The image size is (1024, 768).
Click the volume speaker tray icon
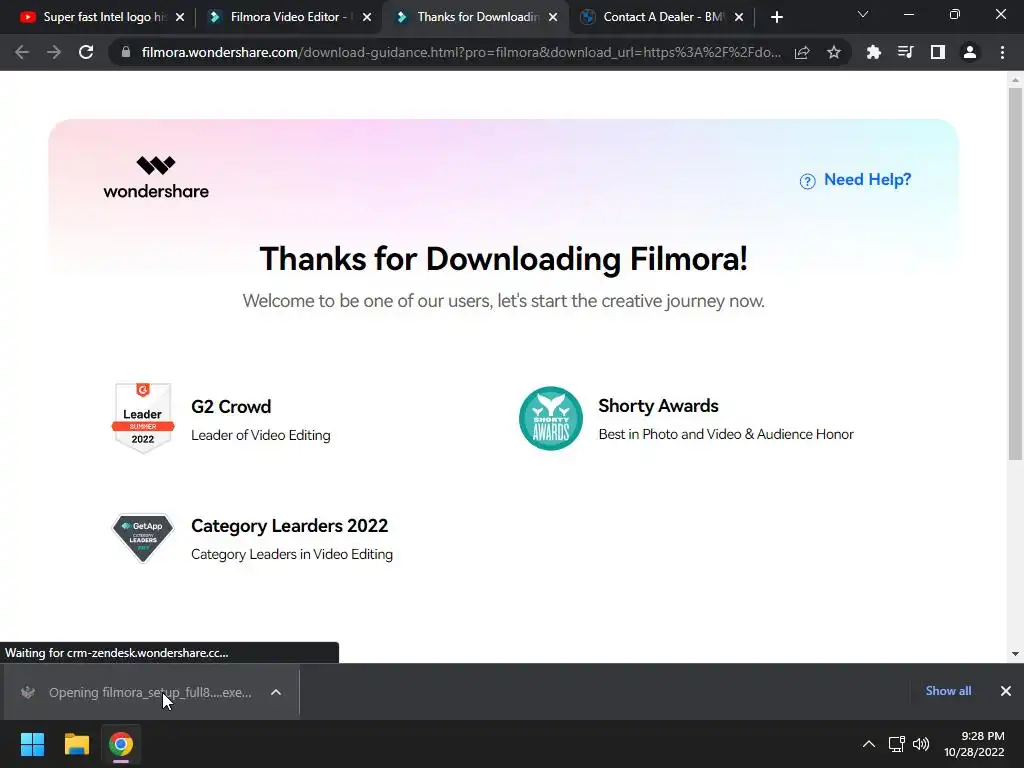click(x=921, y=744)
